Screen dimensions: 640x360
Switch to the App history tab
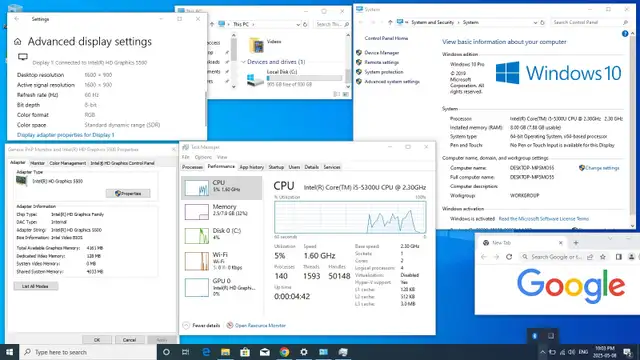pos(251,167)
